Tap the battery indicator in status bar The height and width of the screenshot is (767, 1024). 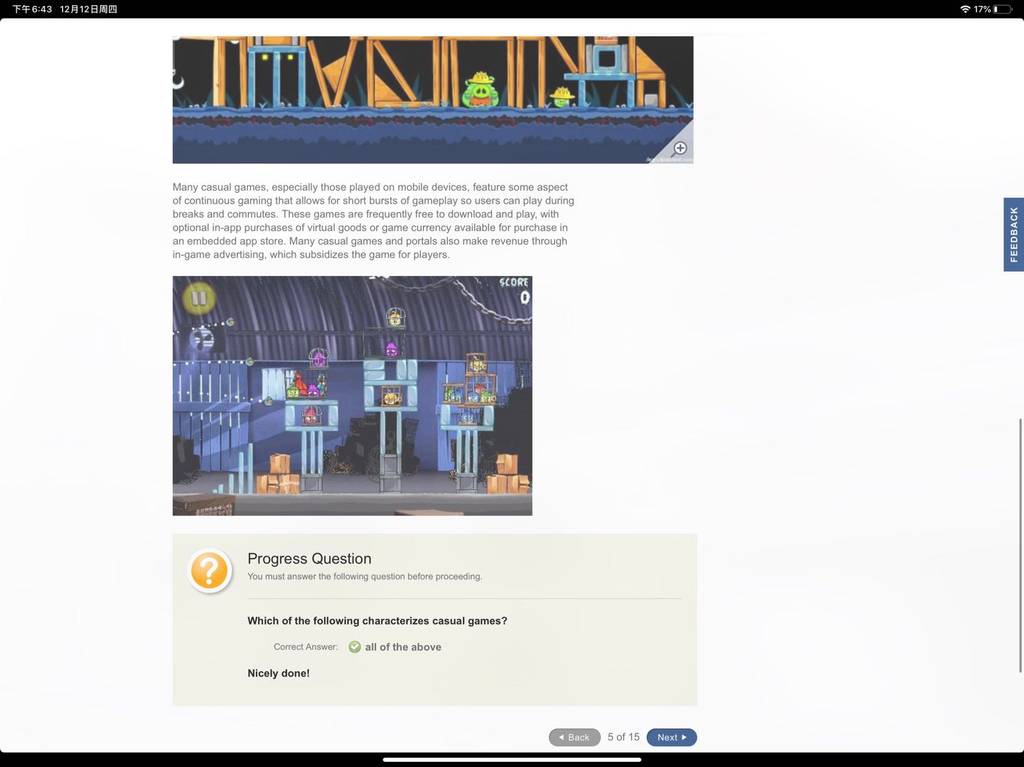(x=1002, y=9)
